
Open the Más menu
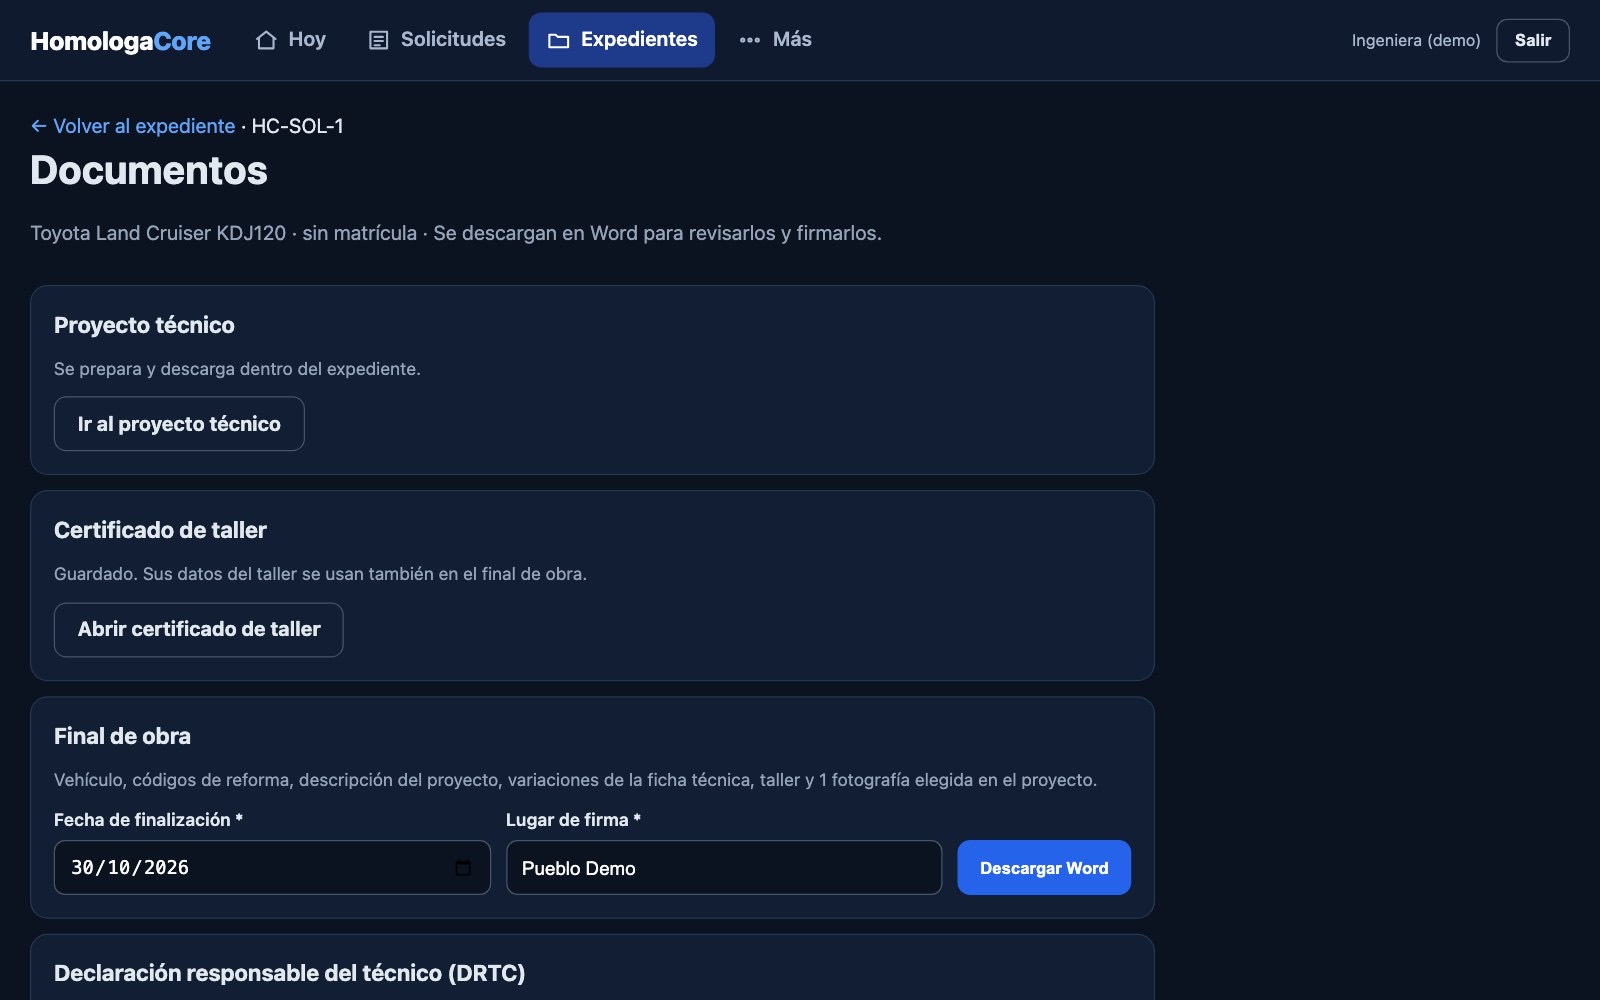point(775,40)
